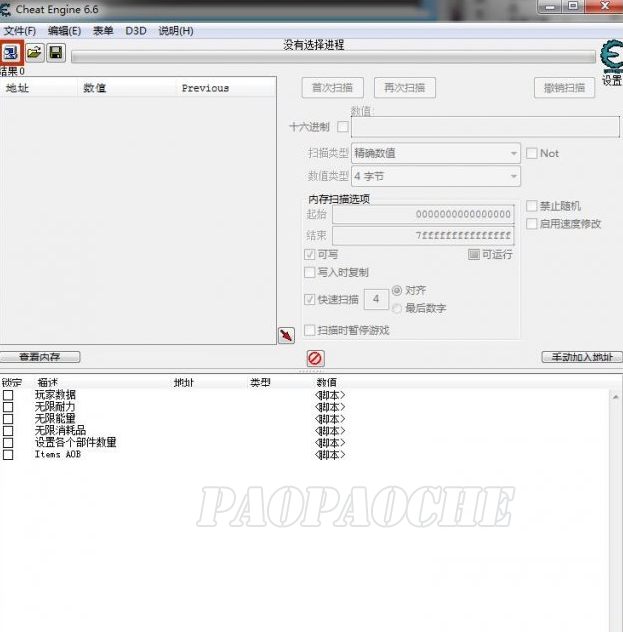Select the 无限能量 table entry
Viewport: 623px width, 632px height.
tap(55, 419)
